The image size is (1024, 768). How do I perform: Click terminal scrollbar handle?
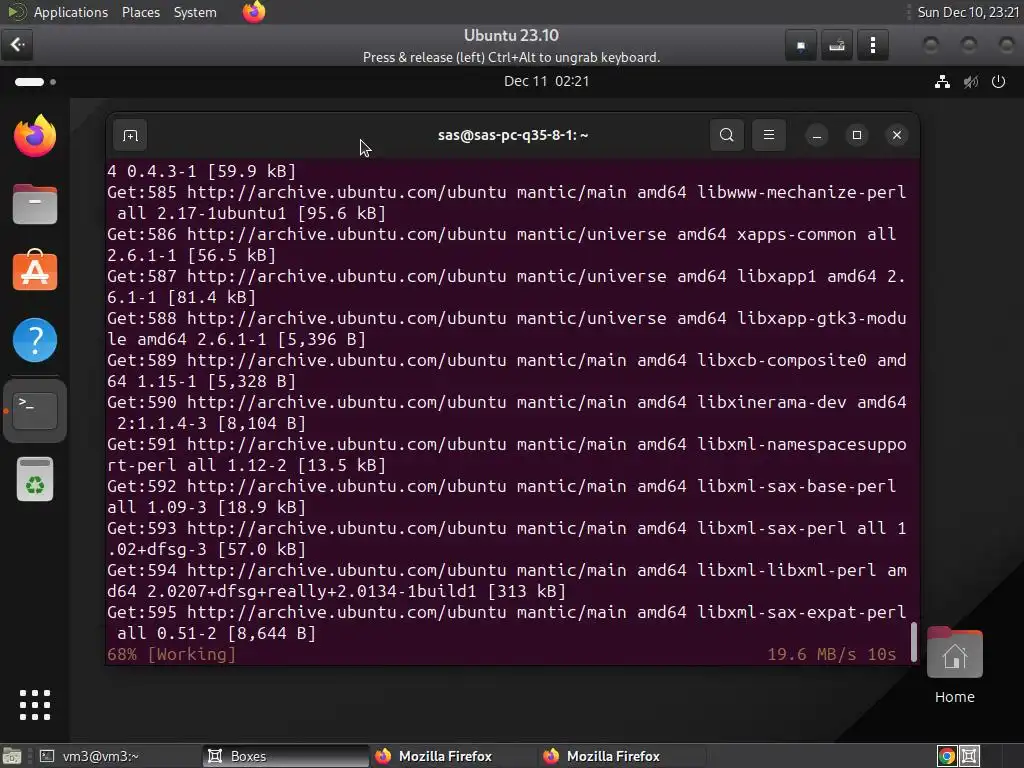[x=913, y=641]
